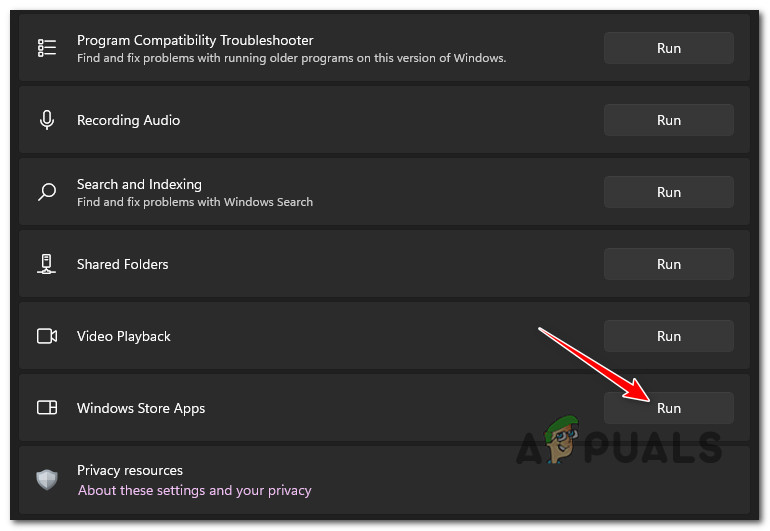770x531 pixels.
Task: Select the Video Playback label
Action: point(124,336)
